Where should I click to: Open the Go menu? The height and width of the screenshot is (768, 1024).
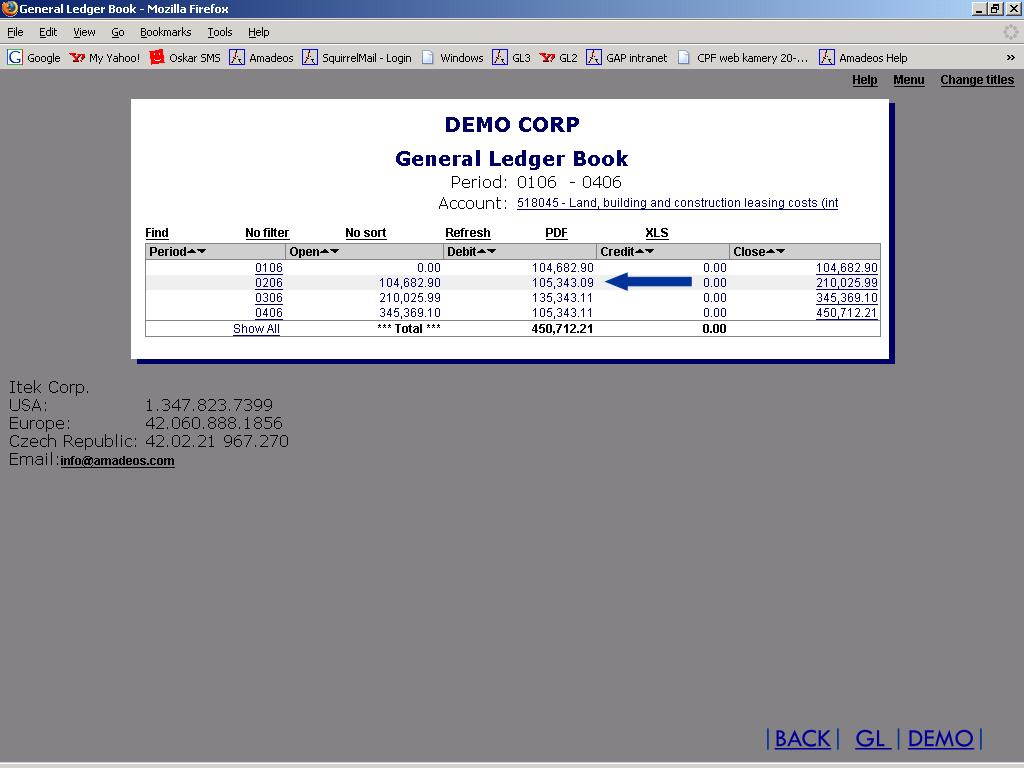(118, 32)
